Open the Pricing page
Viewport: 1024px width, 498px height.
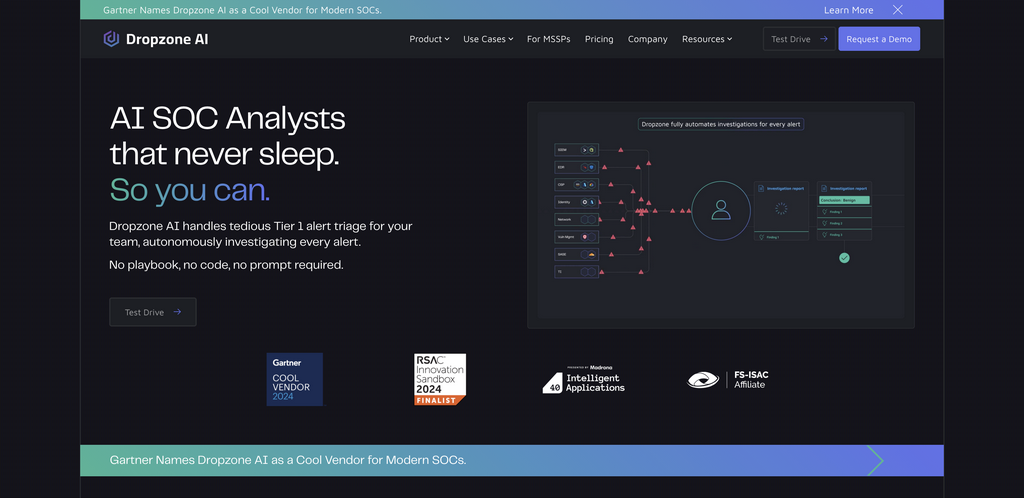tap(599, 39)
